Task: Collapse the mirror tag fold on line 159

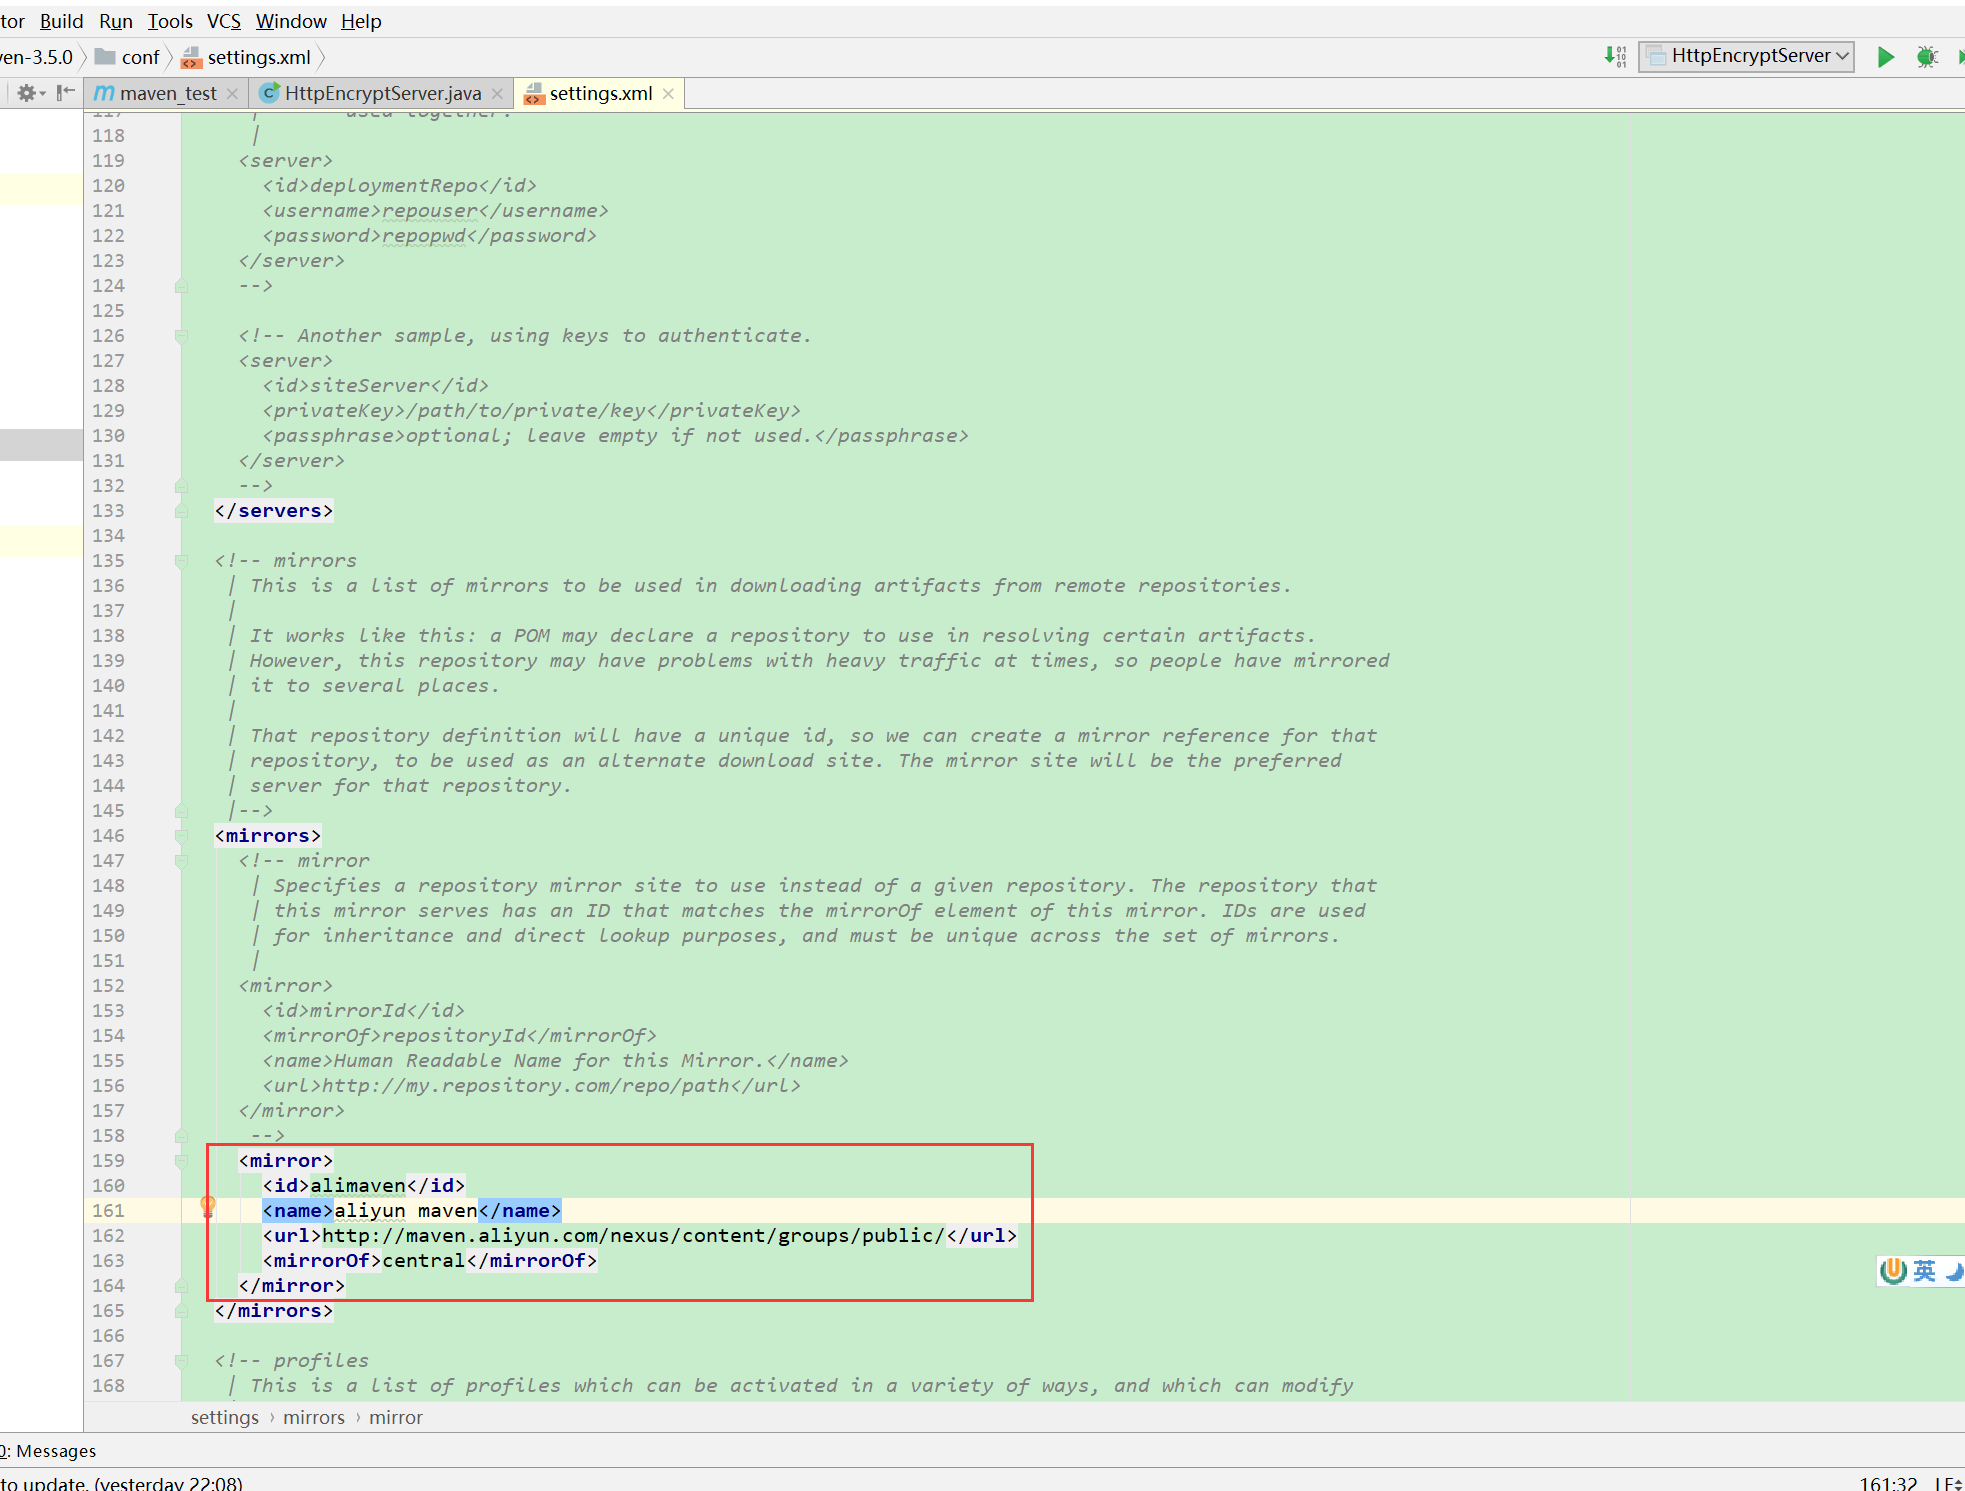Action: [x=181, y=1161]
